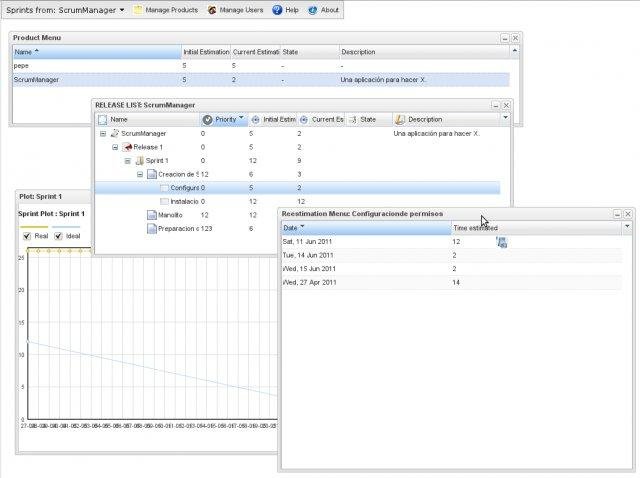
Task: Select the Instalacio task row
Action: pyautogui.click(x=298, y=201)
